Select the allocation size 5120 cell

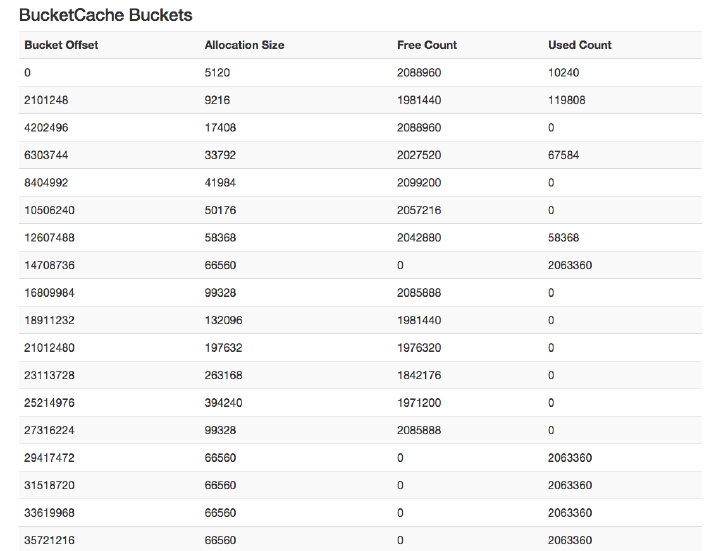(x=217, y=73)
